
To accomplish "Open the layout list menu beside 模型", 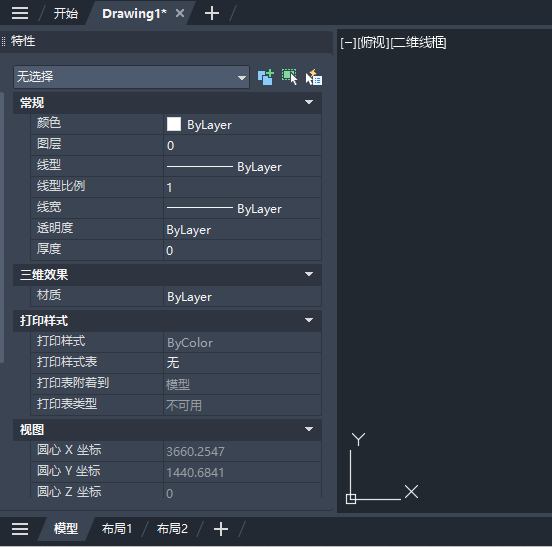I will click(20, 529).
